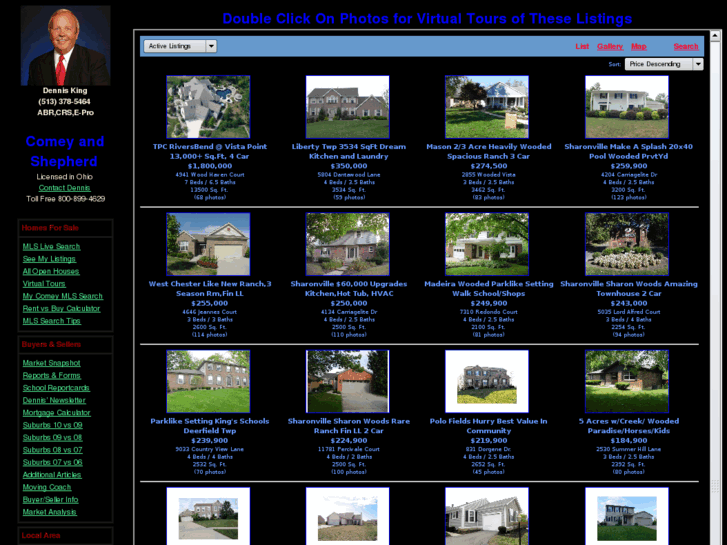Click Sharonville $60,000 Upgrades photo
This screenshot has height=545, width=727.
(348, 244)
